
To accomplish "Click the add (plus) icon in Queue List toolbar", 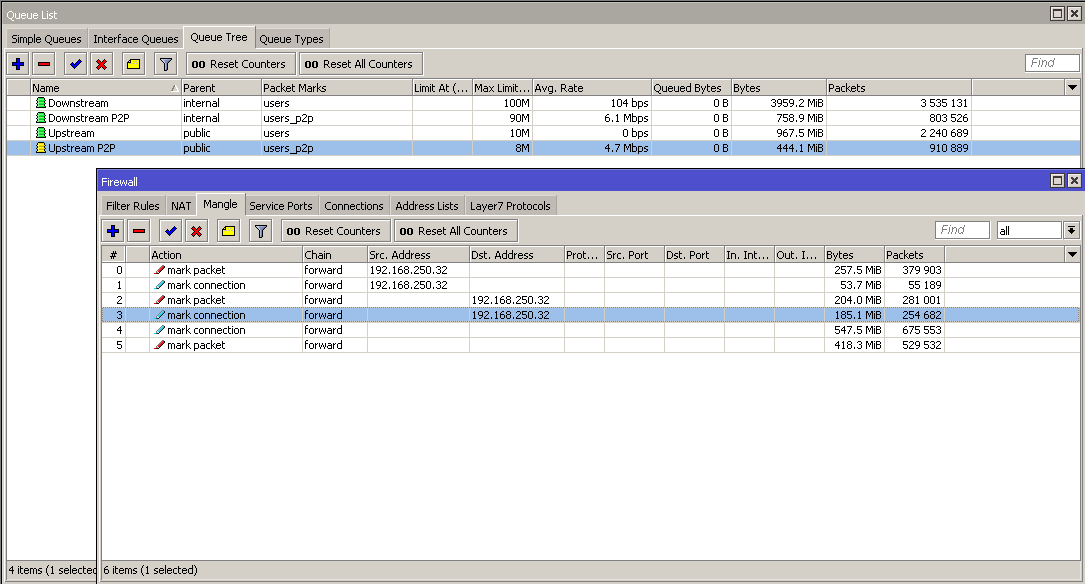I will tap(18, 64).
